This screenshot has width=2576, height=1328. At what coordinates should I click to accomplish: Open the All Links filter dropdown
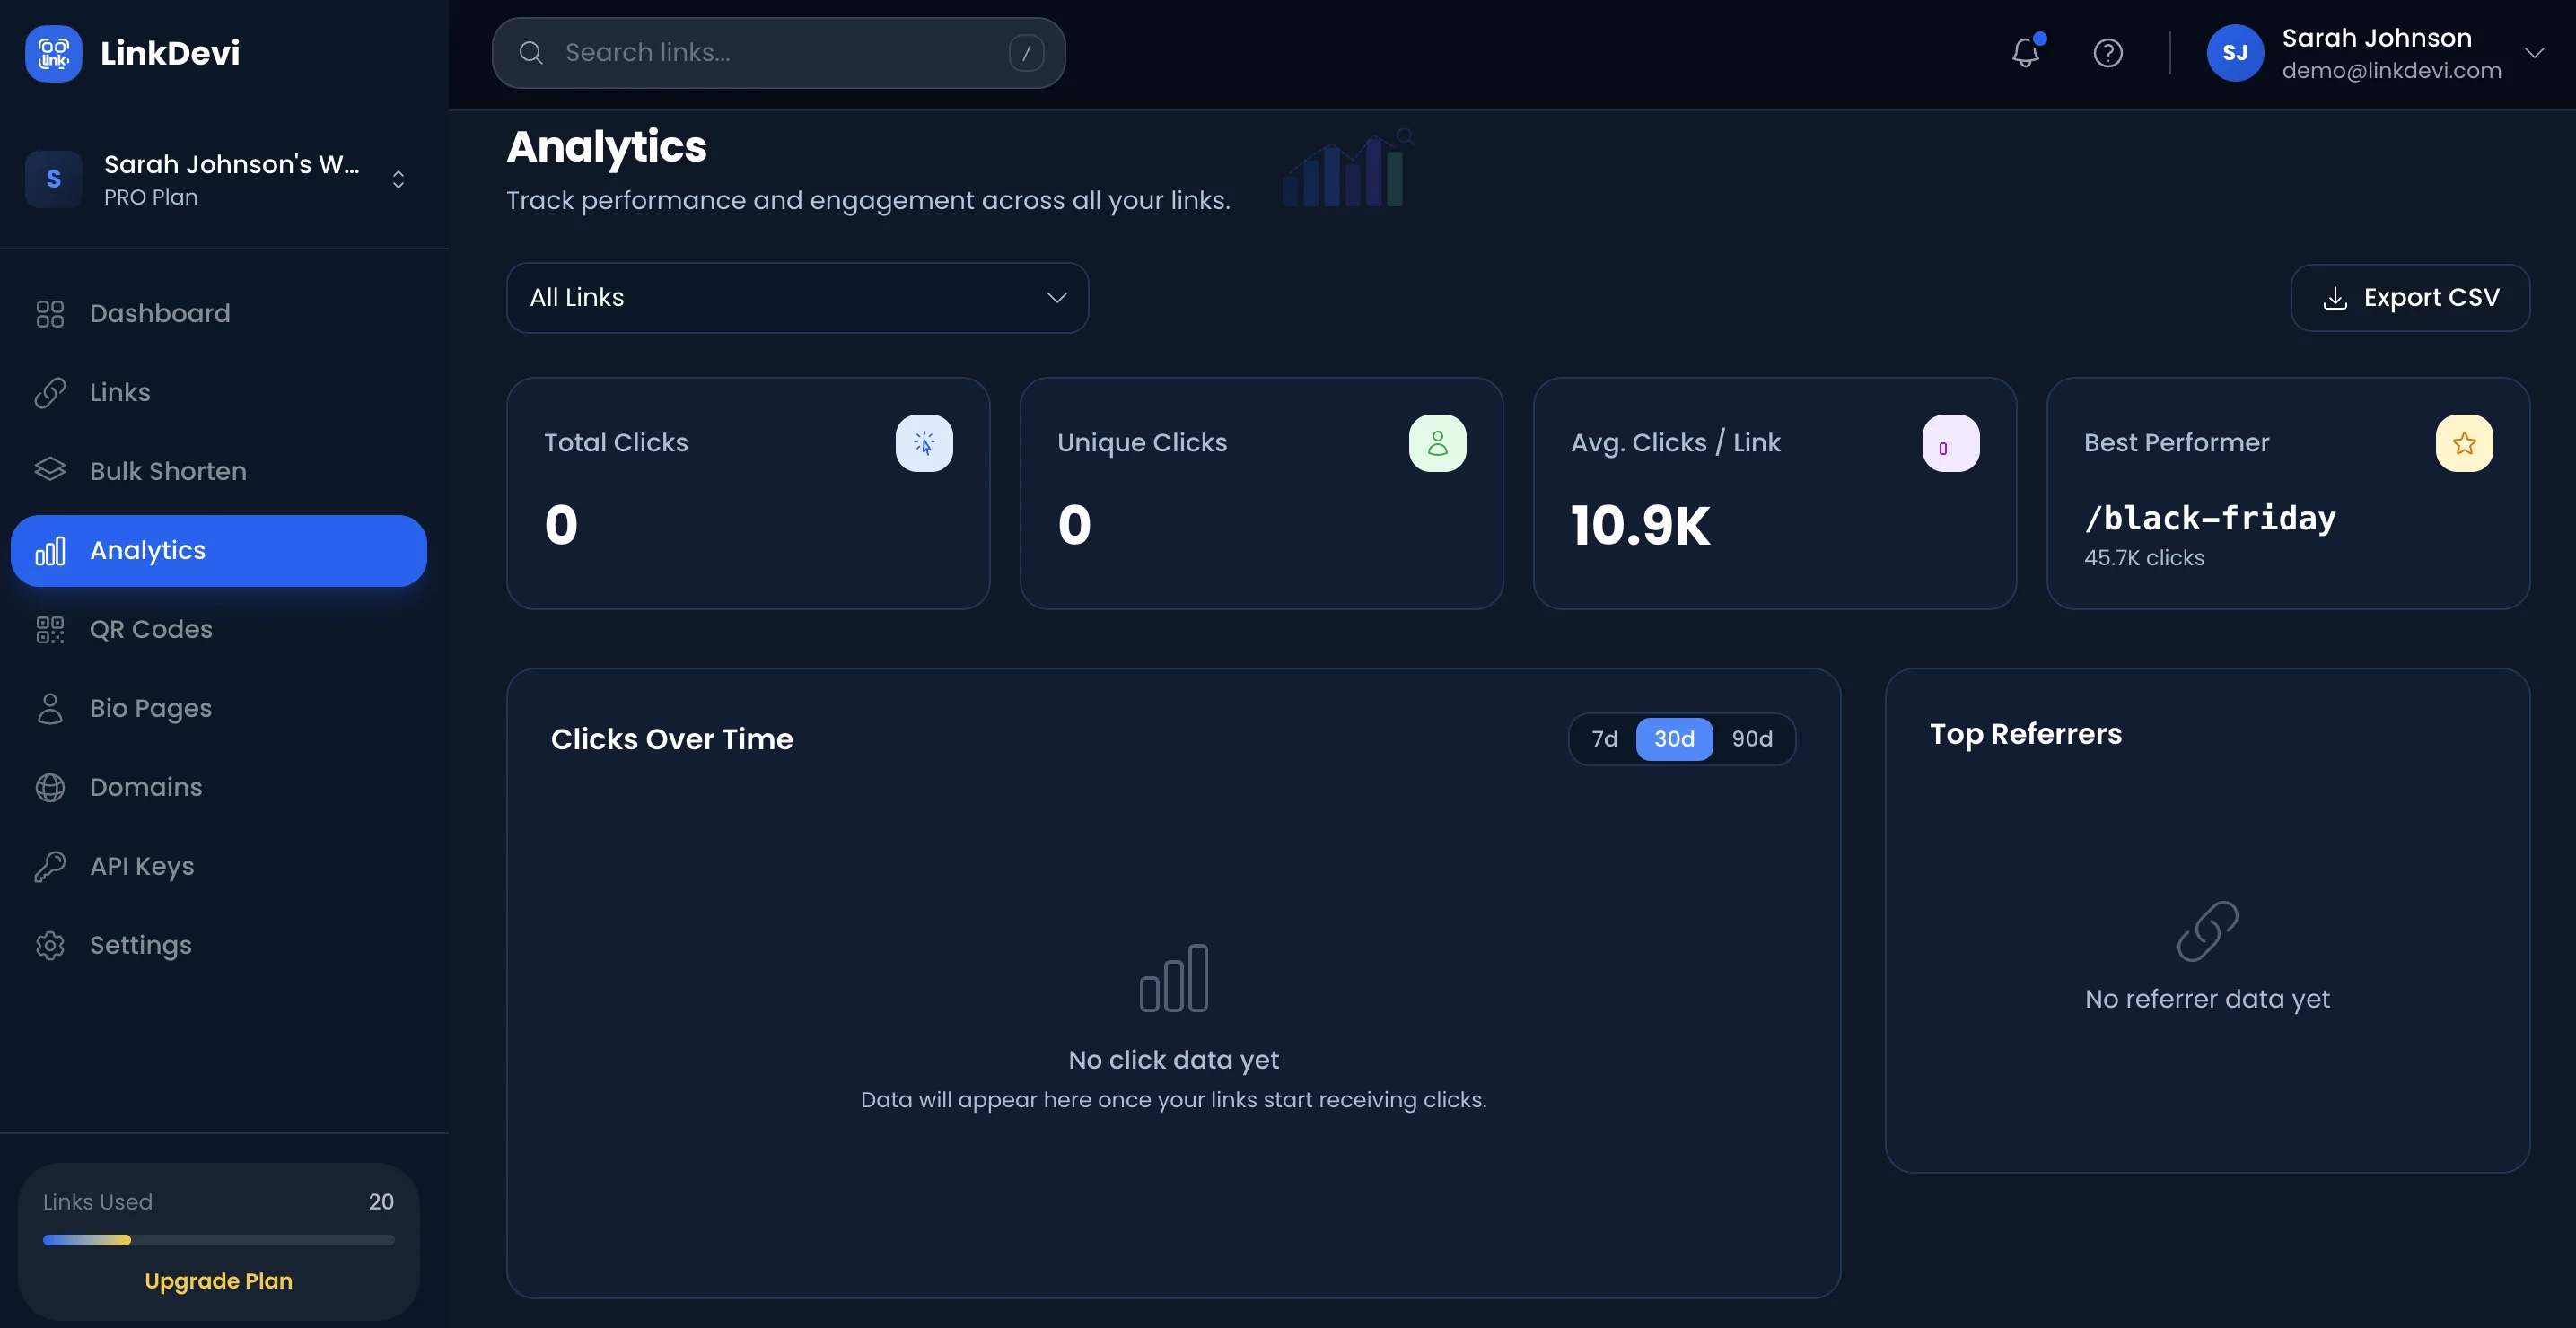797,297
